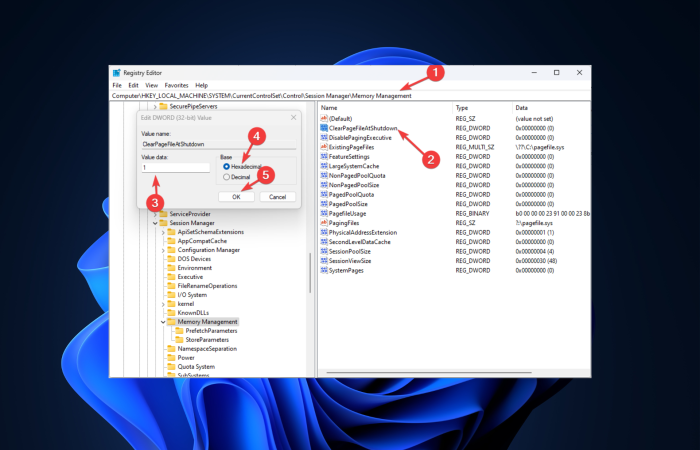Confirm the DWORD edit with OK

[x=236, y=197]
